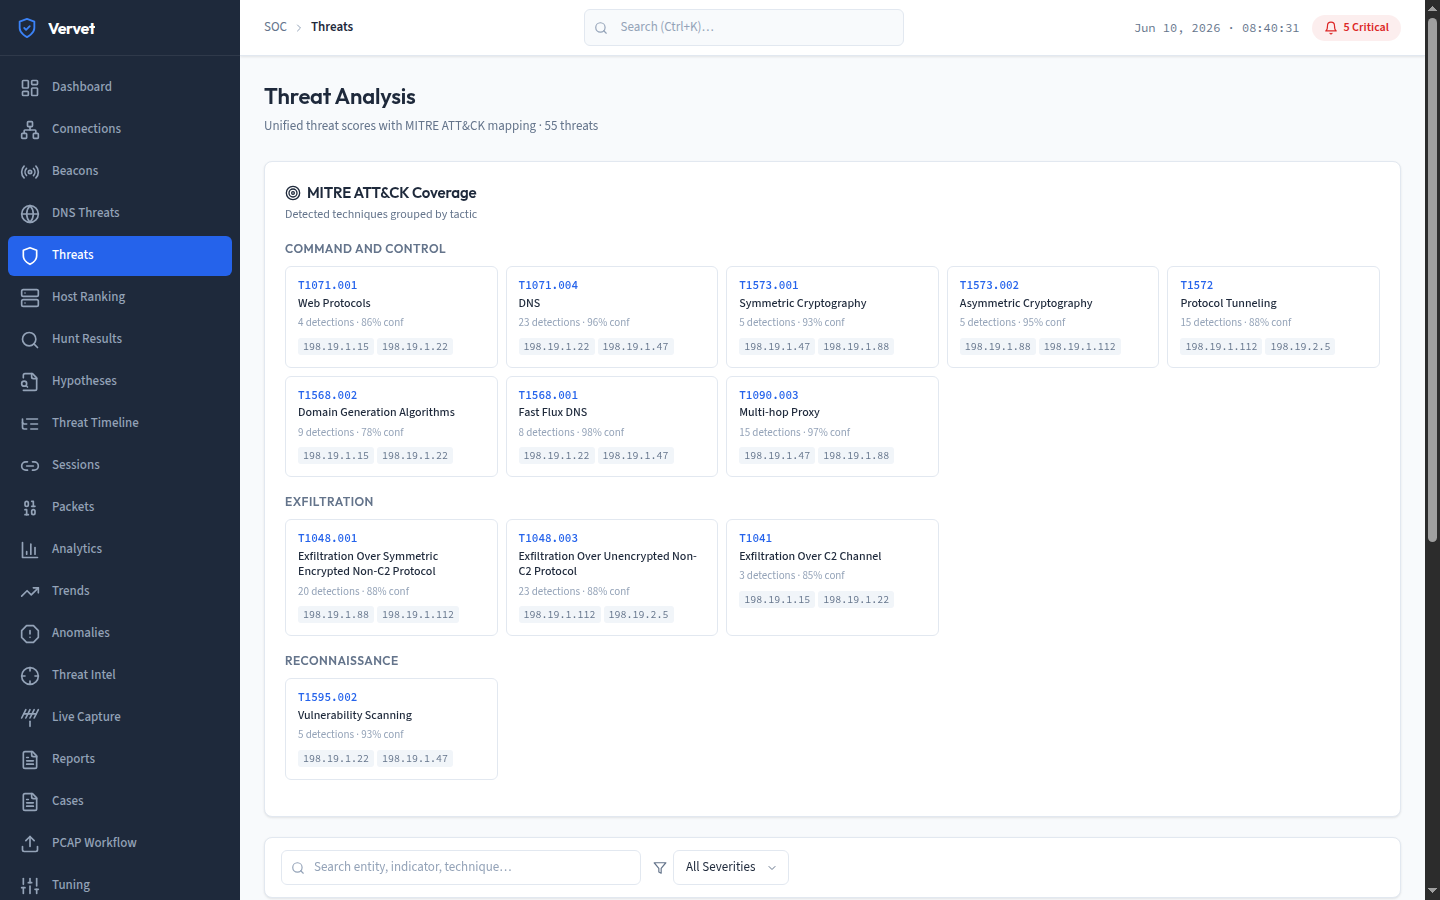Select the Host Ranking icon
Viewport: 1440px width, 900px height.
[30, 297]
